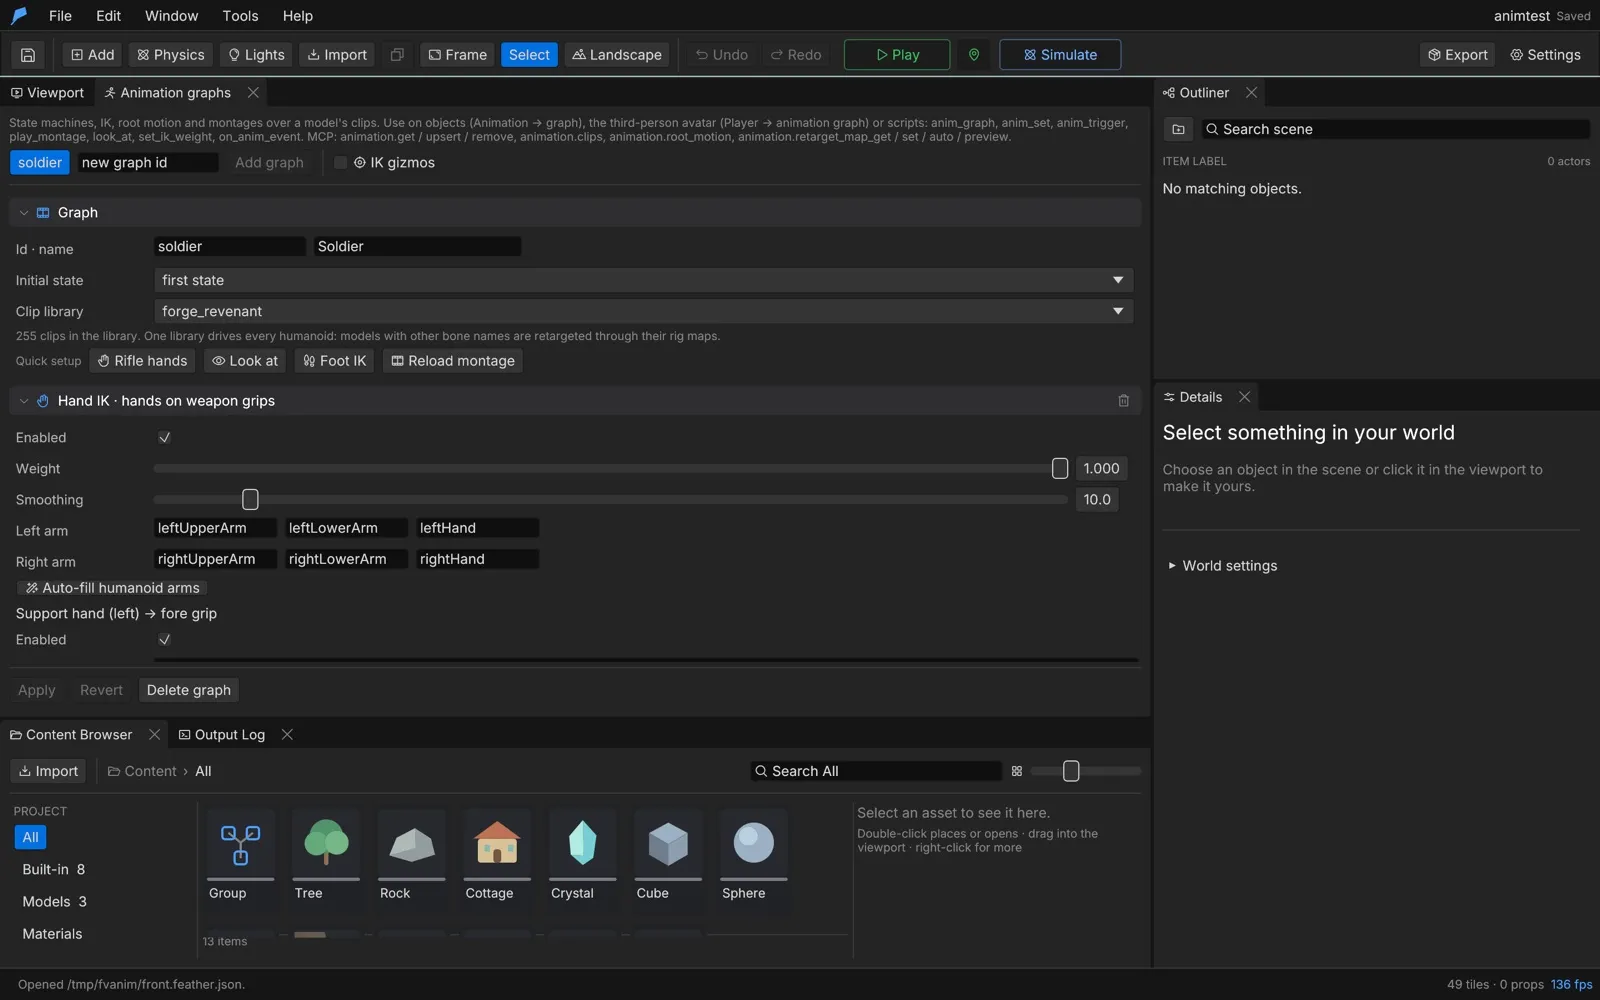This screenshot has height=1000, width=1600.
Task: Click the Sphere asset icon
Action: [x=754, y=843]
